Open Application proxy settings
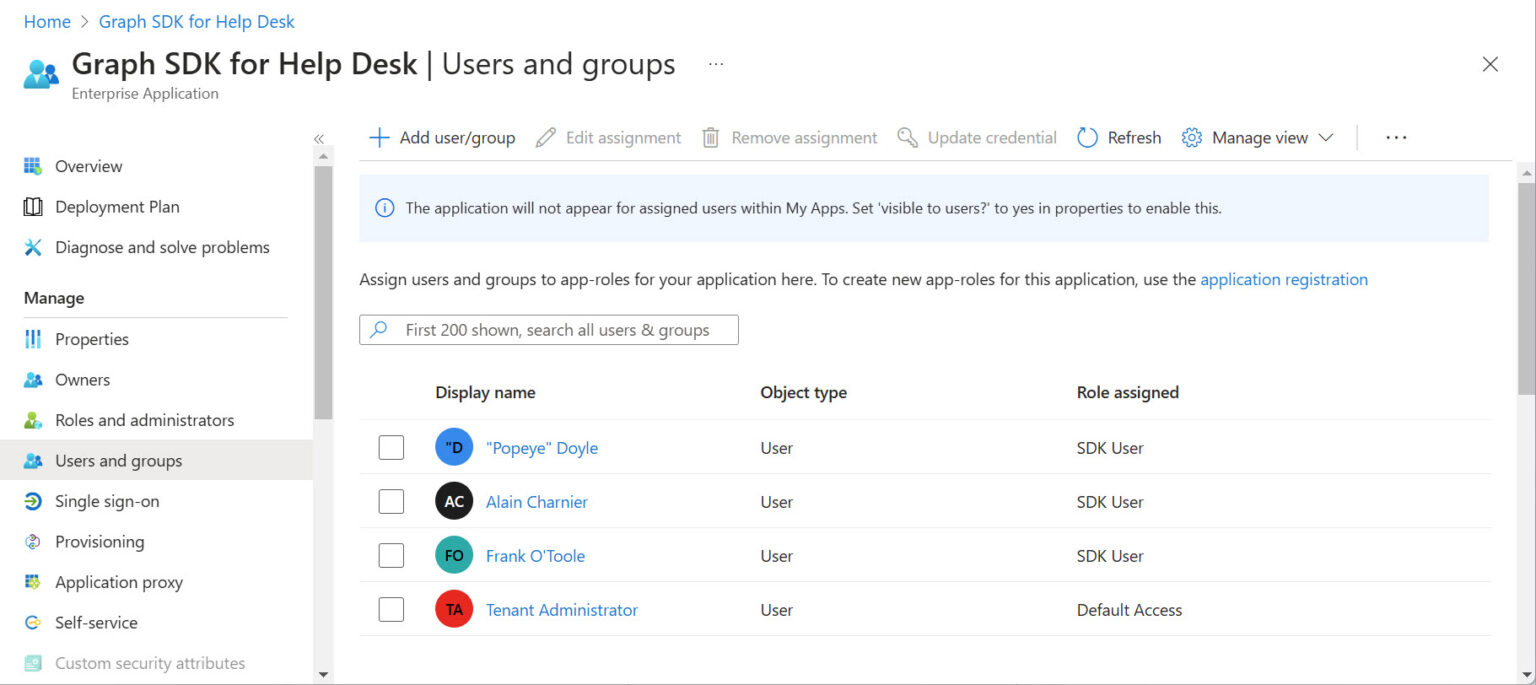The width and height of the screenshot is (1536, 685). point(118,582)
